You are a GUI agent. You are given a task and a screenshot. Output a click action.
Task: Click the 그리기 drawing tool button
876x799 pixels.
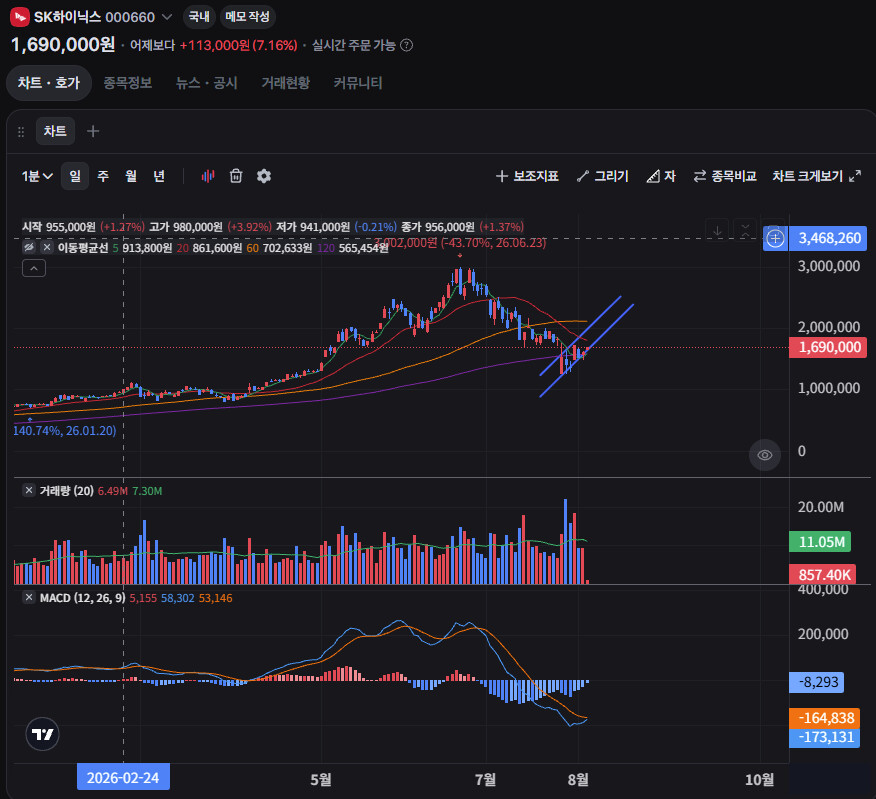(603, 176)
